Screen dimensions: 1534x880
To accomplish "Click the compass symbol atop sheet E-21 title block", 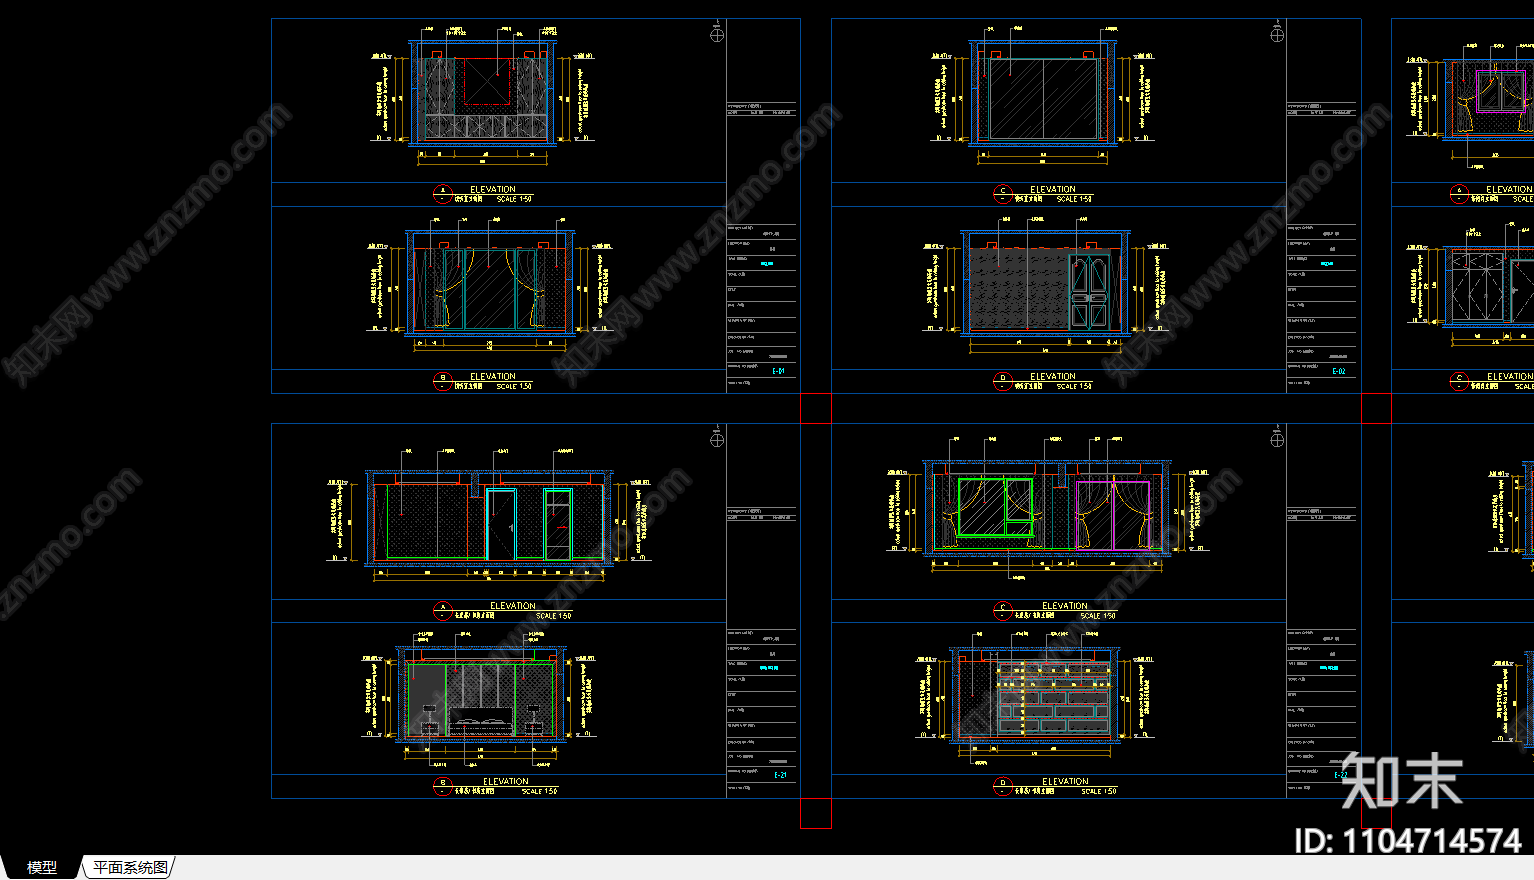I will tap(717, 439).
